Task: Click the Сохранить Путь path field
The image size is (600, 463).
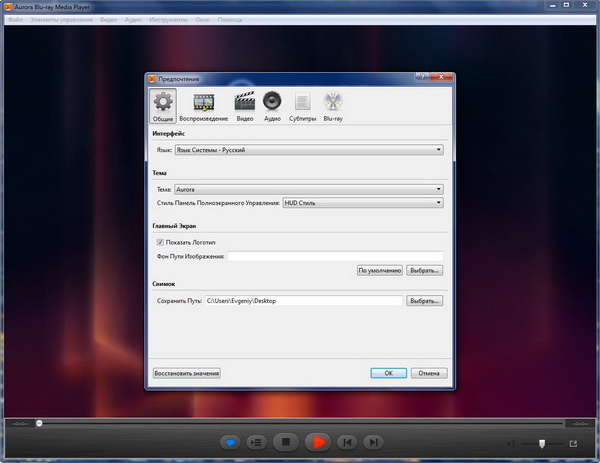Action: click(x=302, y=300)
